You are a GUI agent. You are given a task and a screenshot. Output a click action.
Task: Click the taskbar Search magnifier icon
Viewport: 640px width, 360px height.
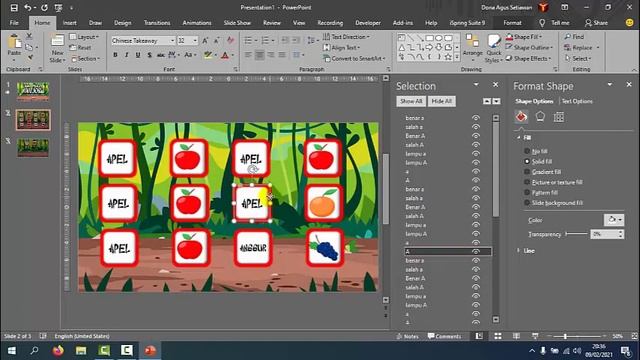tap(34, 351)
